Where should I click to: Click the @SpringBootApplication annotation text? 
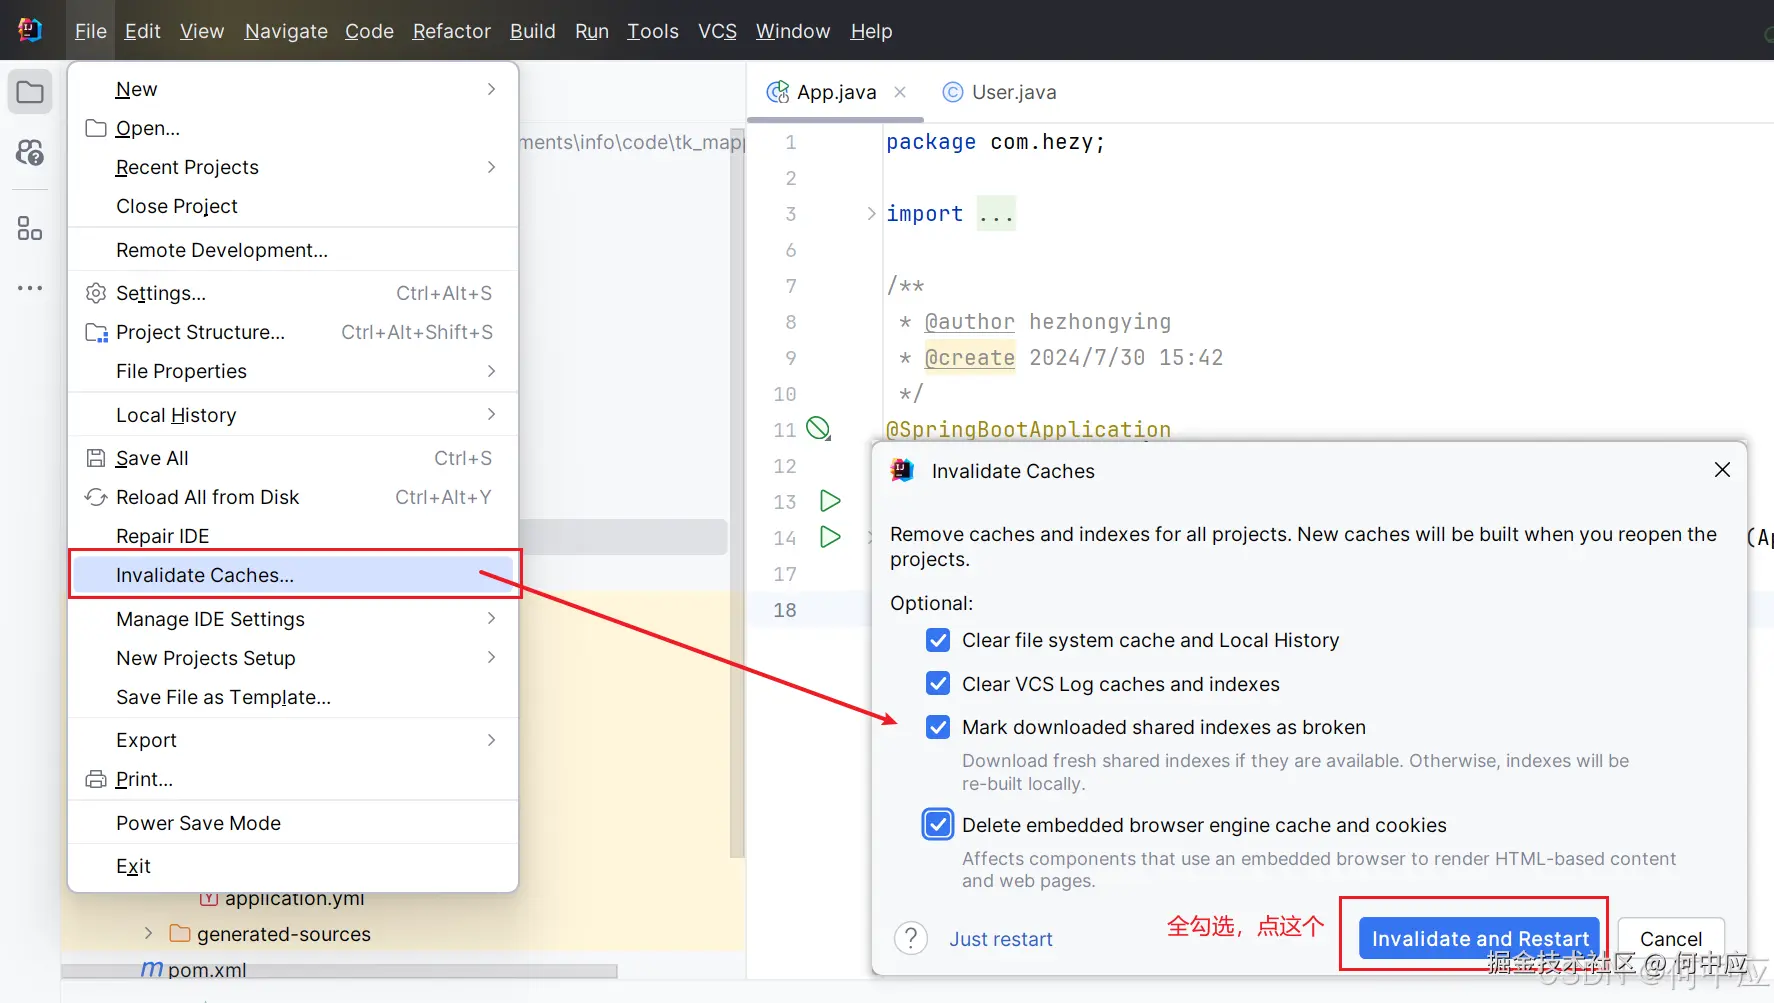click(1028, 429)
